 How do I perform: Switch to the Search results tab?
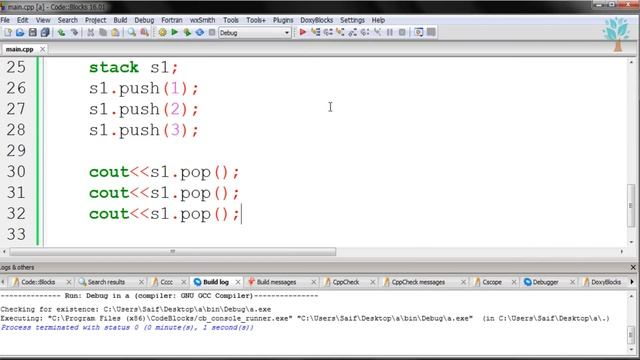106,282
